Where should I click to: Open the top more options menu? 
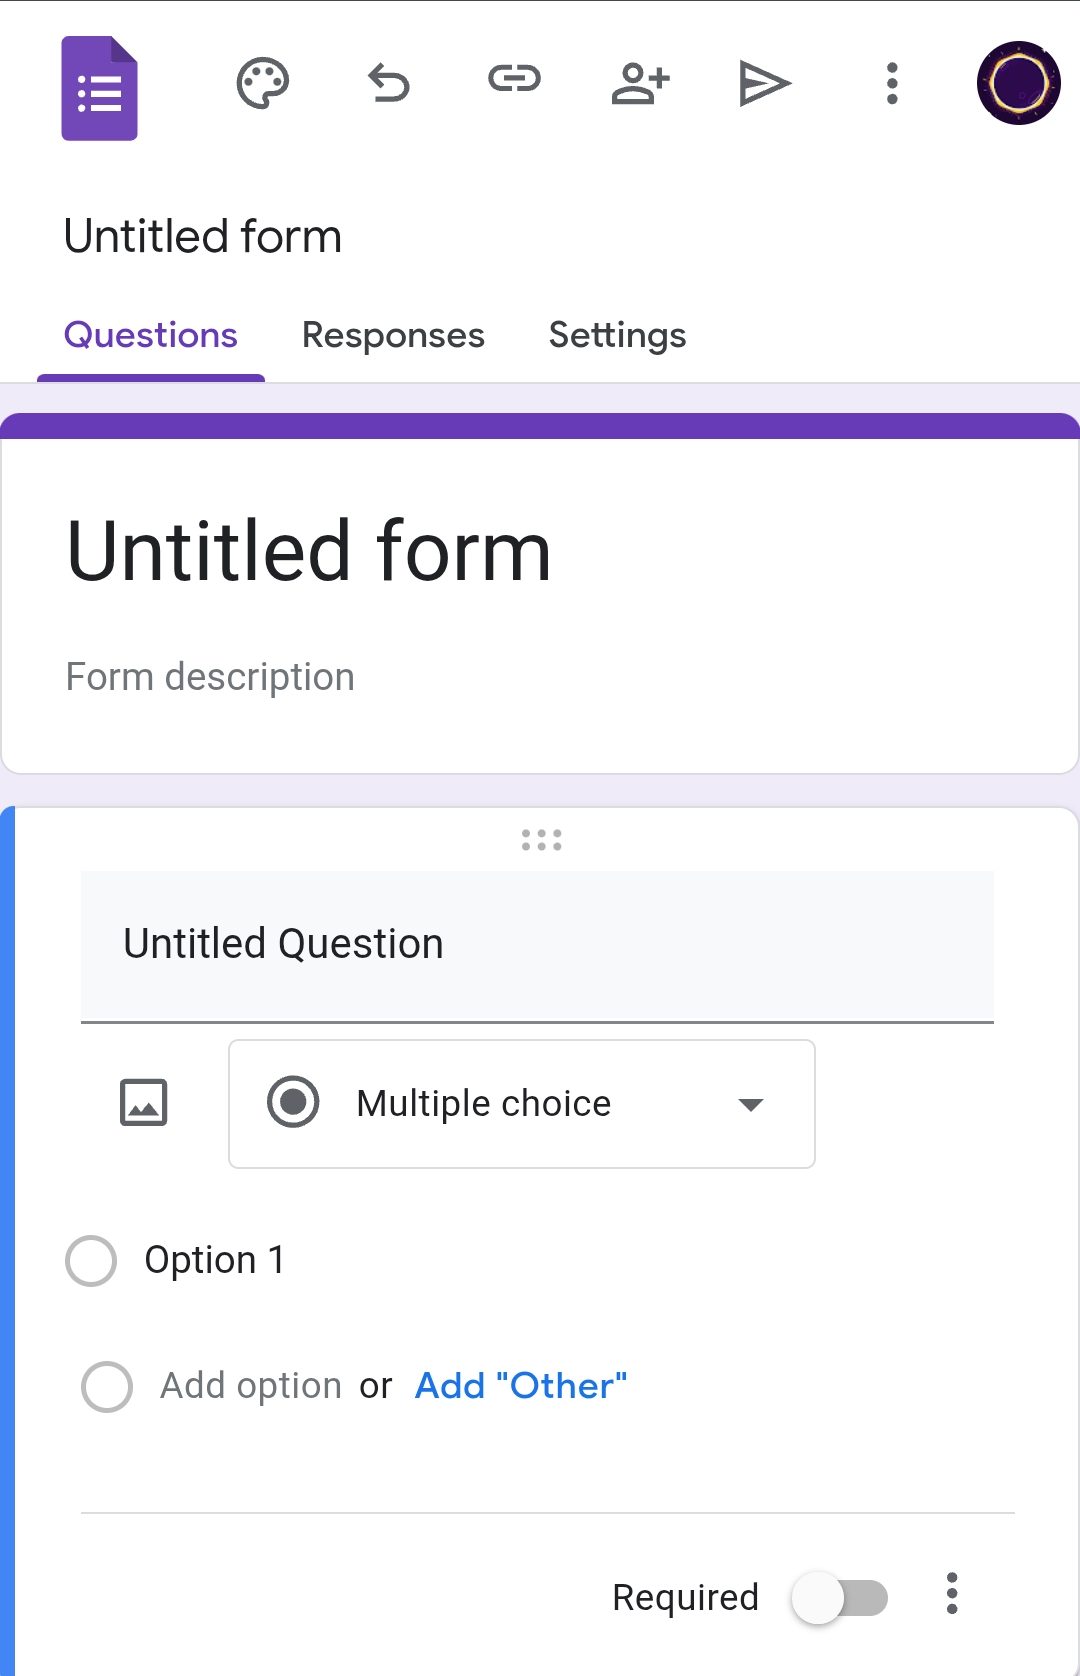pos(892,83)
